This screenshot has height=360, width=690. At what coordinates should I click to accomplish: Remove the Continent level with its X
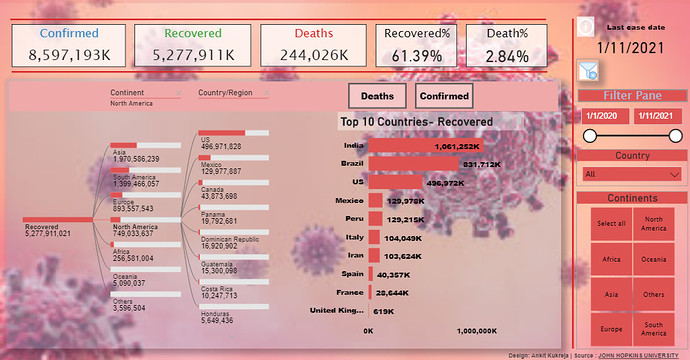pyautogui.click(x=179, y=93)
